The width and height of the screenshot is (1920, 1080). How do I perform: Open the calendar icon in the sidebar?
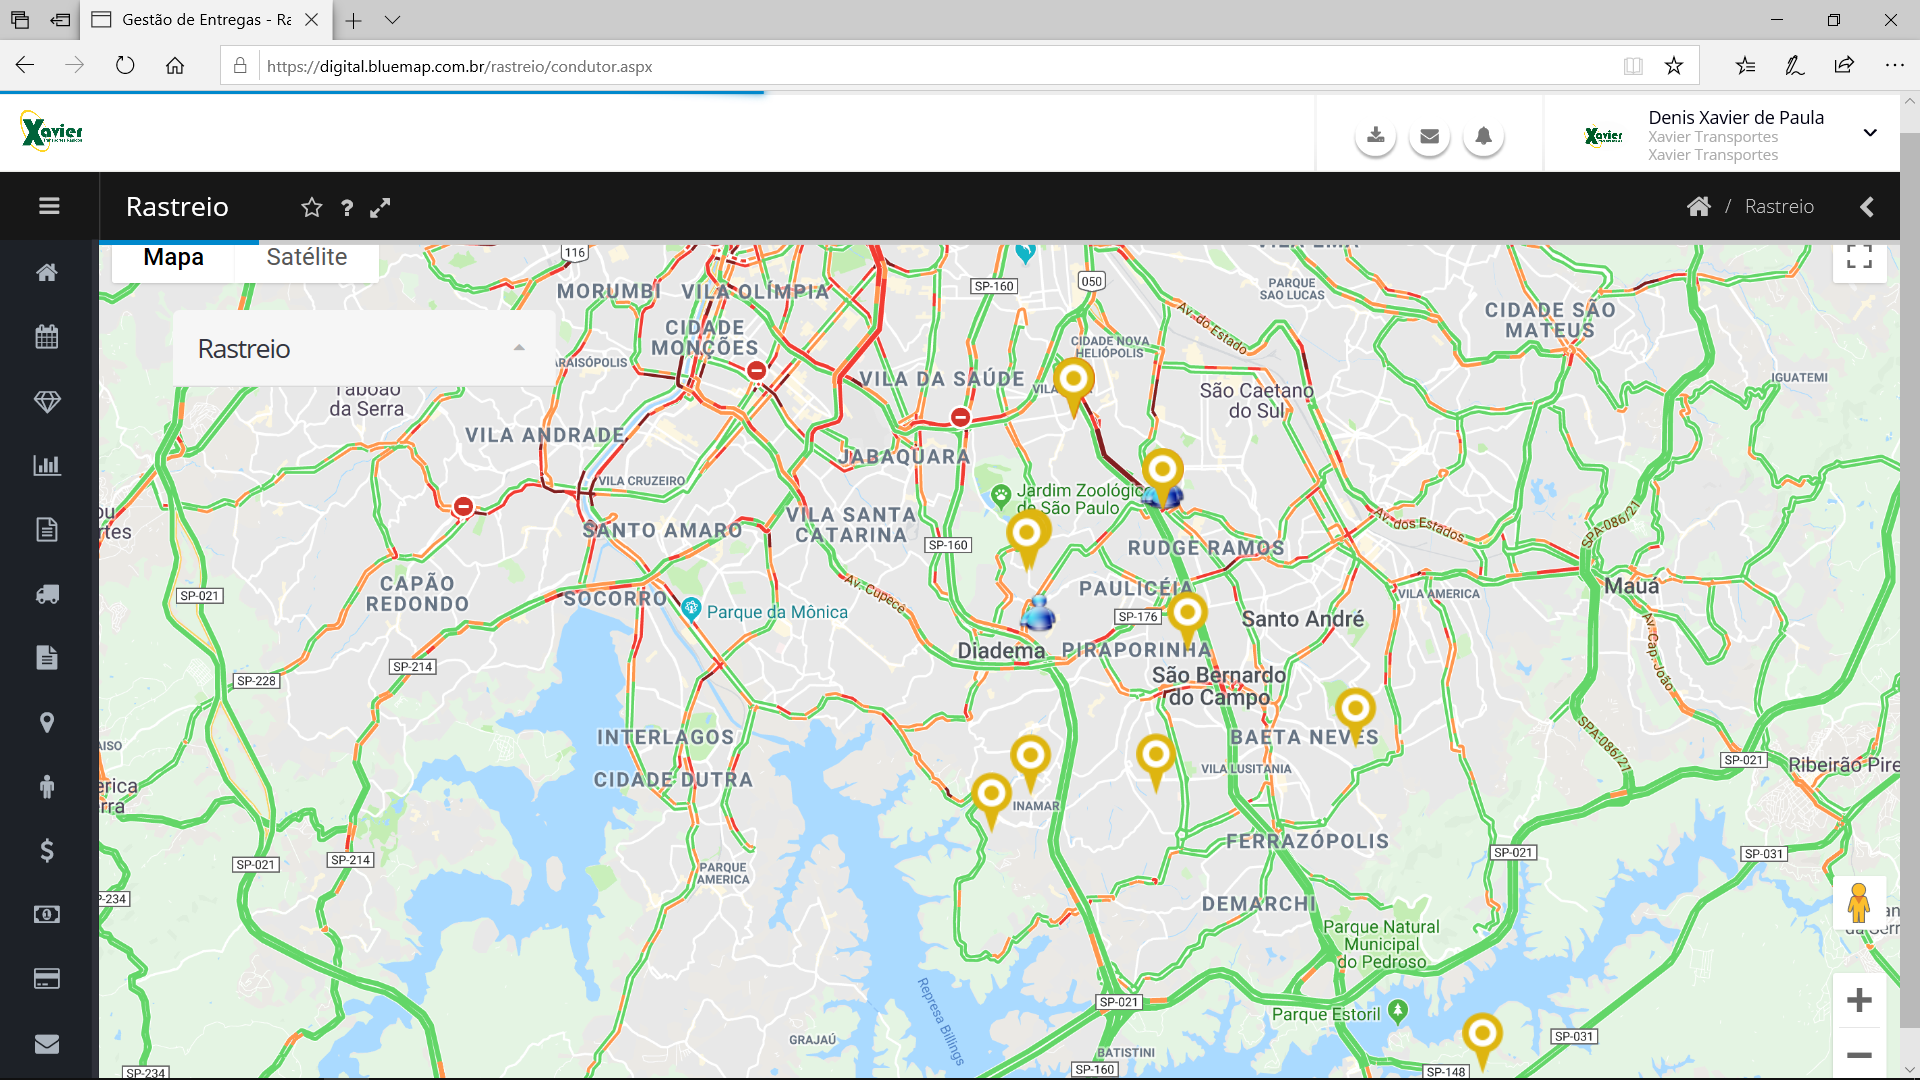tap(47, 337)
